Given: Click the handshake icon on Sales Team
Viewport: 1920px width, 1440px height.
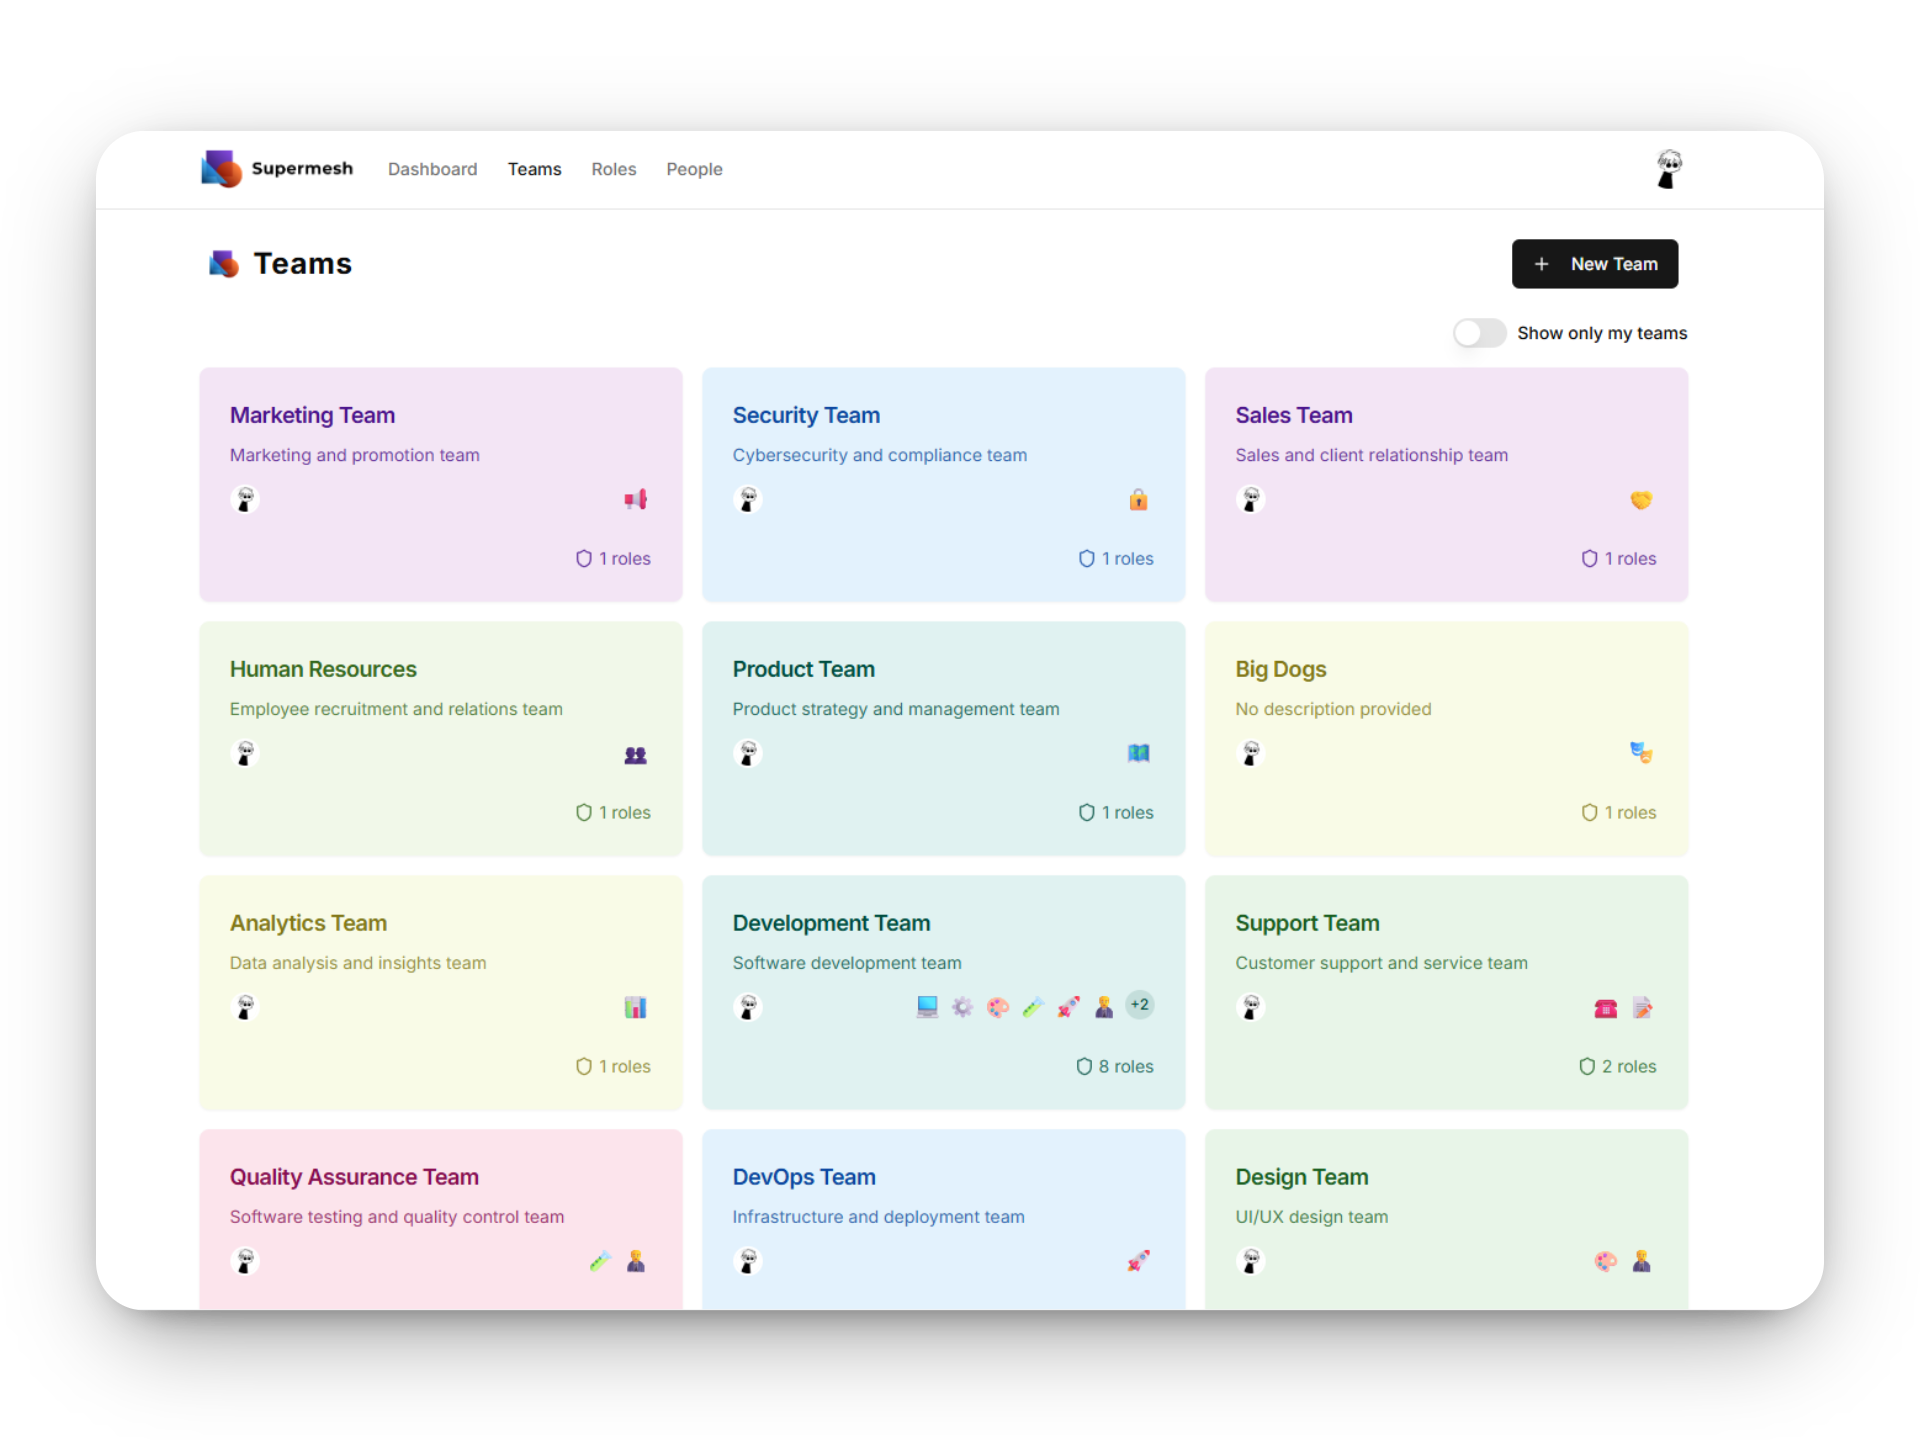Looking at the screenshot, I should (1641, 499).
